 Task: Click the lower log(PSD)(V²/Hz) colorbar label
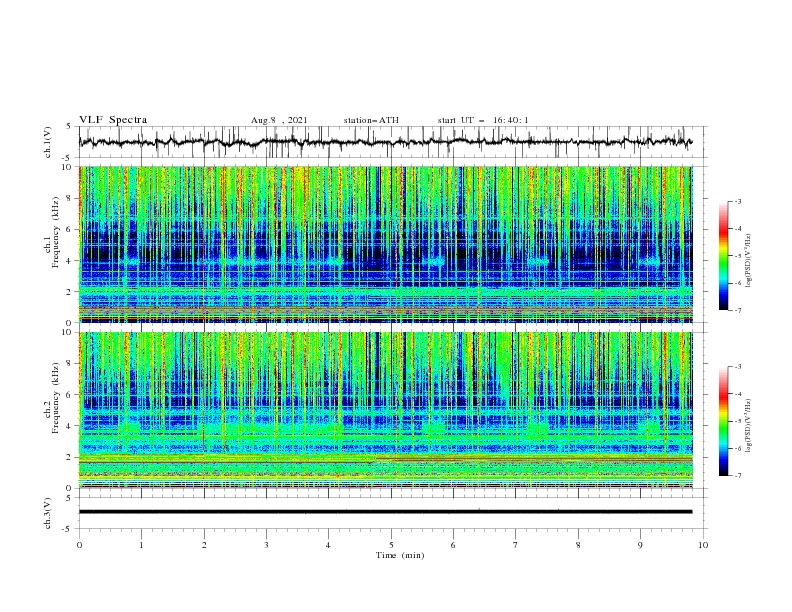pos(749,426)
